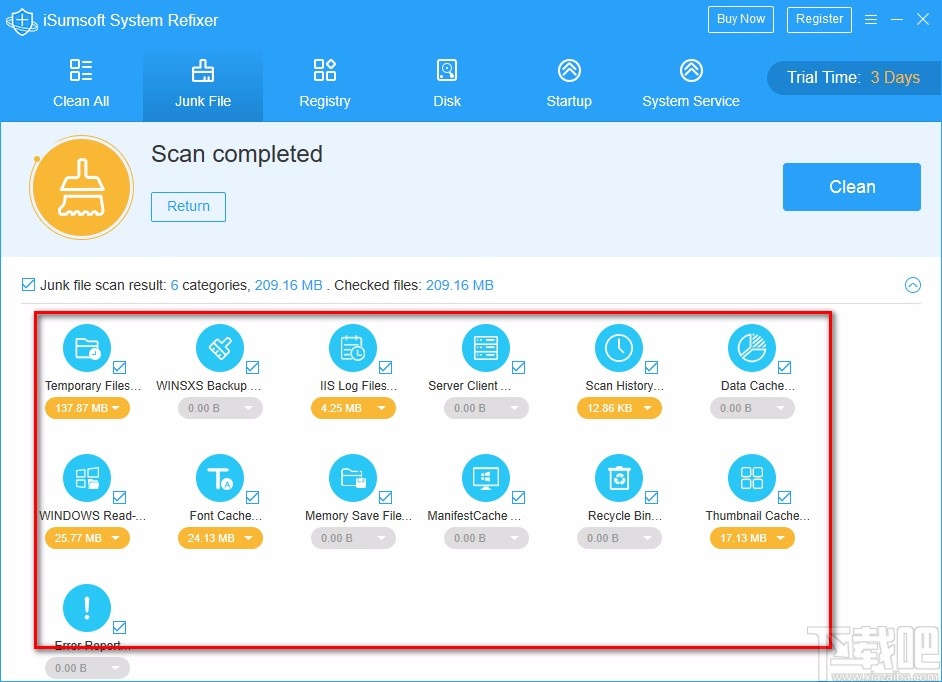This screenshot has width=942, height=682.
Task: Uncheck the Temporary Files checkbox
Action: coord(120,367)
